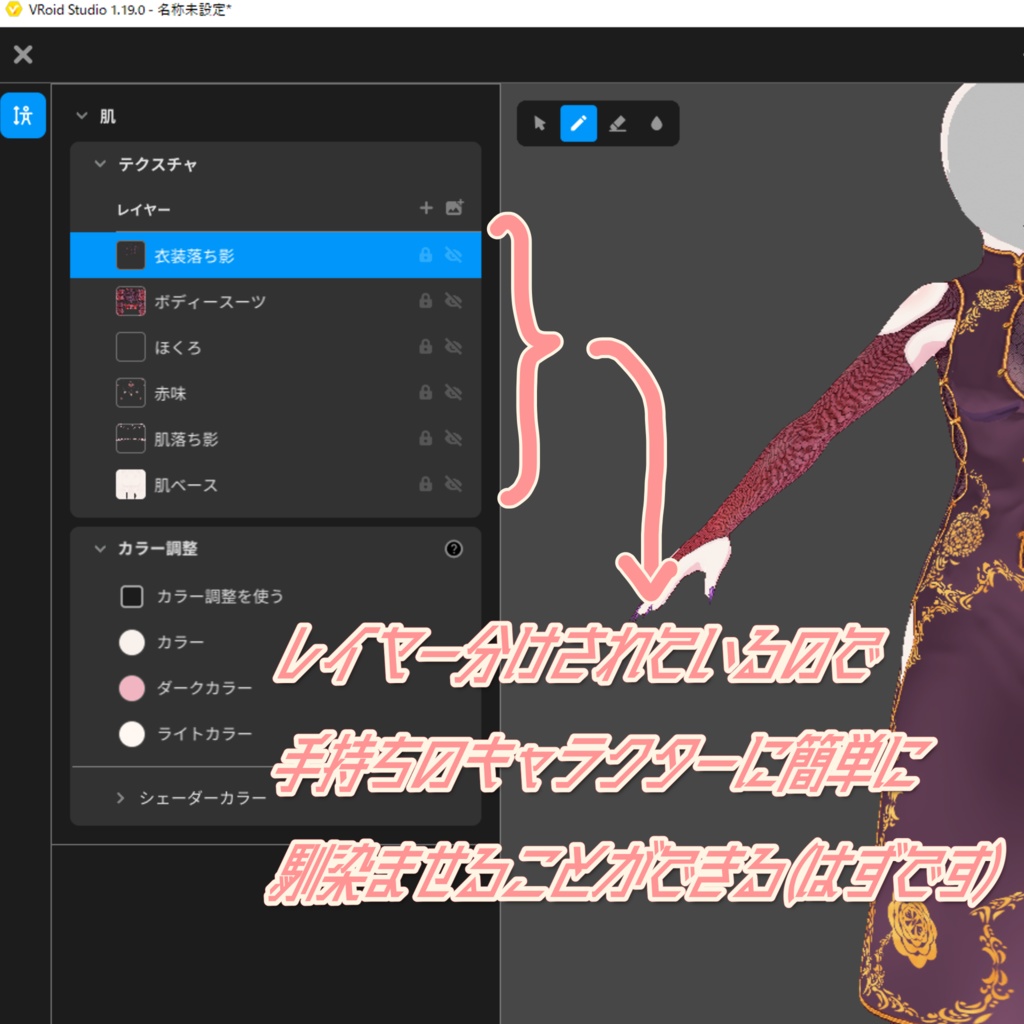Unlock the ボディースーツ layer

[424, 301]
